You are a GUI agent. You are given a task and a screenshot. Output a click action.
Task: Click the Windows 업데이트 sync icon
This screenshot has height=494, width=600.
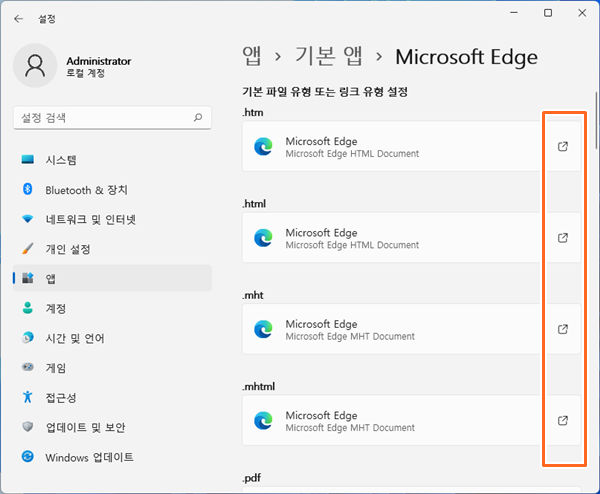coord(28,457)
